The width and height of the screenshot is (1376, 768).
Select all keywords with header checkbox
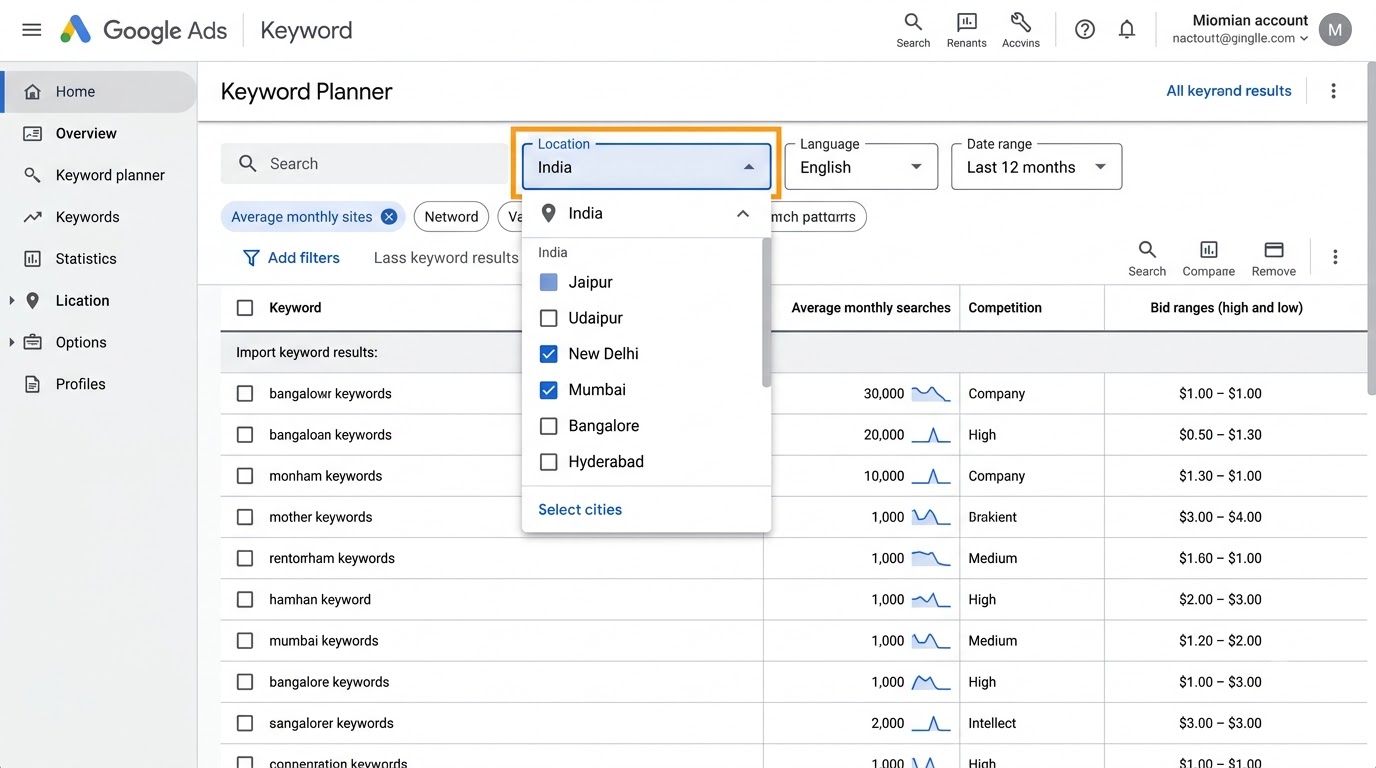(245, 308)
